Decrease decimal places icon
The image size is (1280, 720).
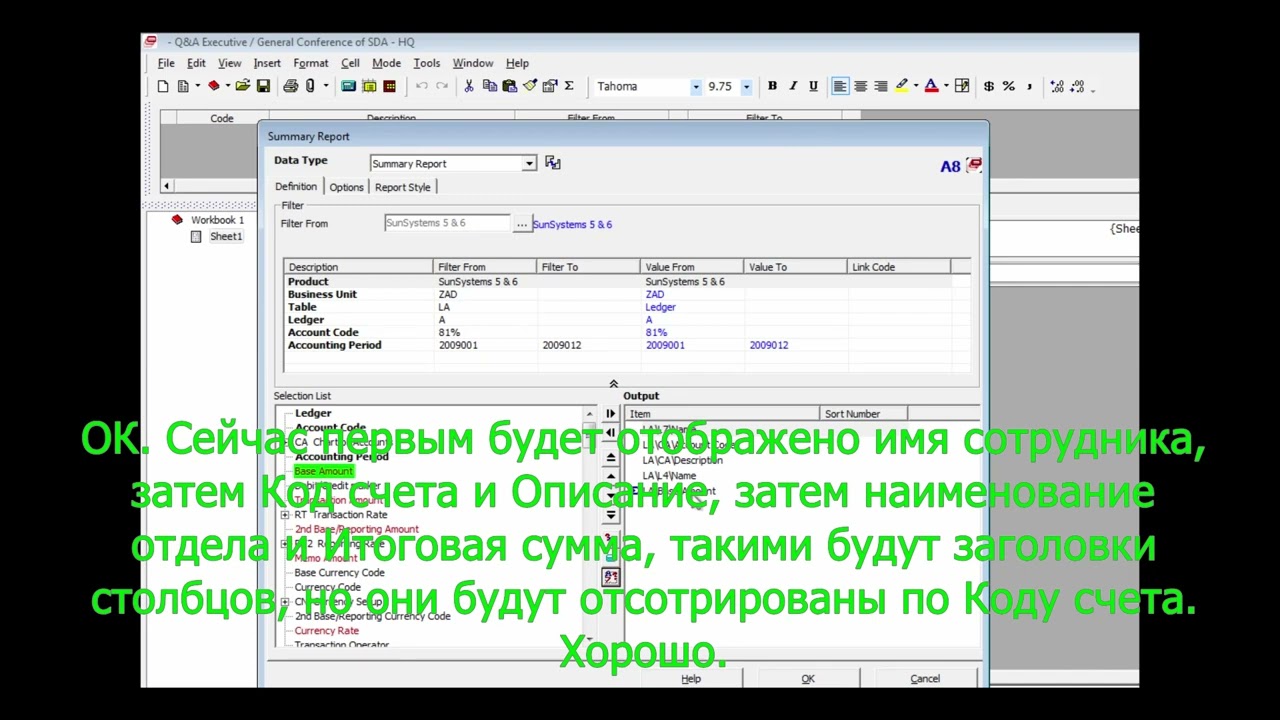(1078, 87)
